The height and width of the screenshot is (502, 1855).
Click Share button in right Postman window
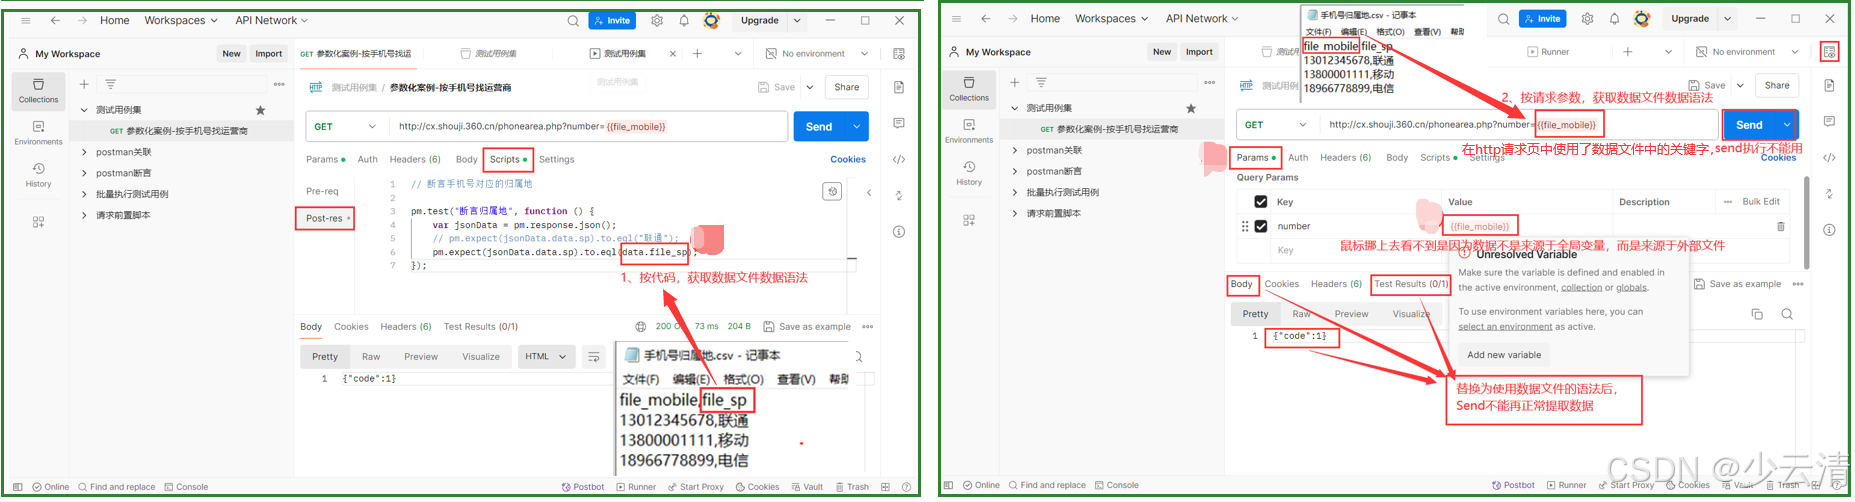(1777, 85)
